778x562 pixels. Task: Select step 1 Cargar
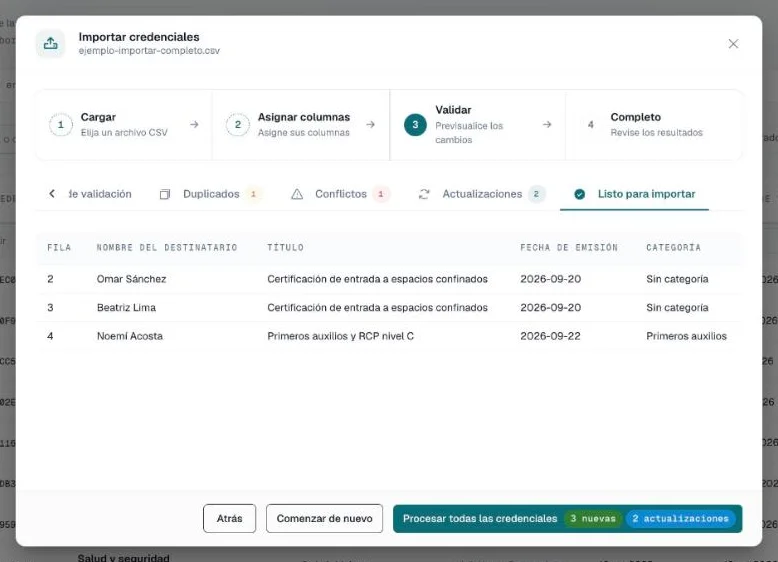pos(124,125)
